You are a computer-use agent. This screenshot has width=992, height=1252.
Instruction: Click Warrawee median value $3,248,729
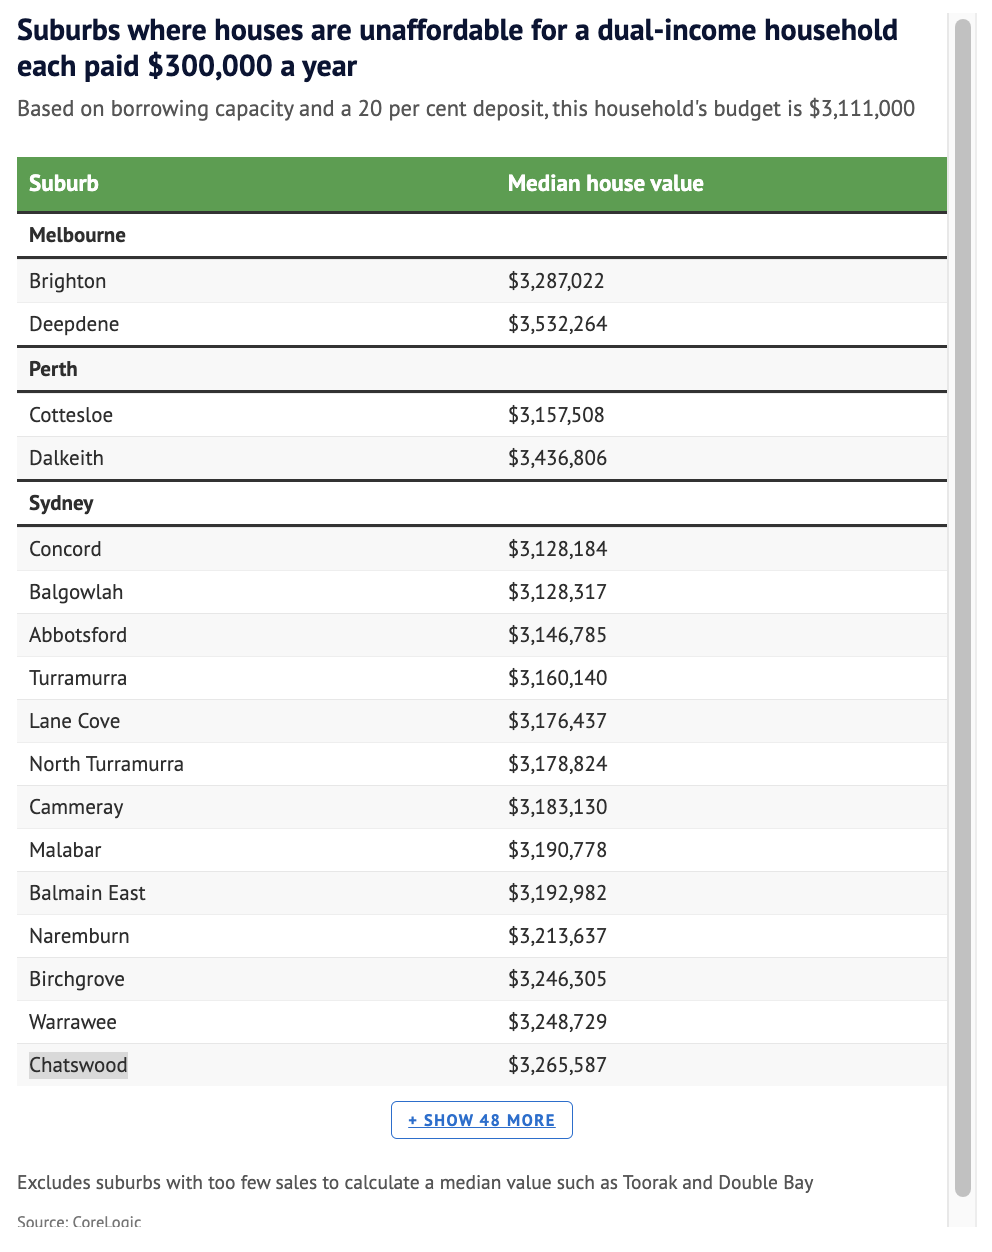pos(557,1022)
